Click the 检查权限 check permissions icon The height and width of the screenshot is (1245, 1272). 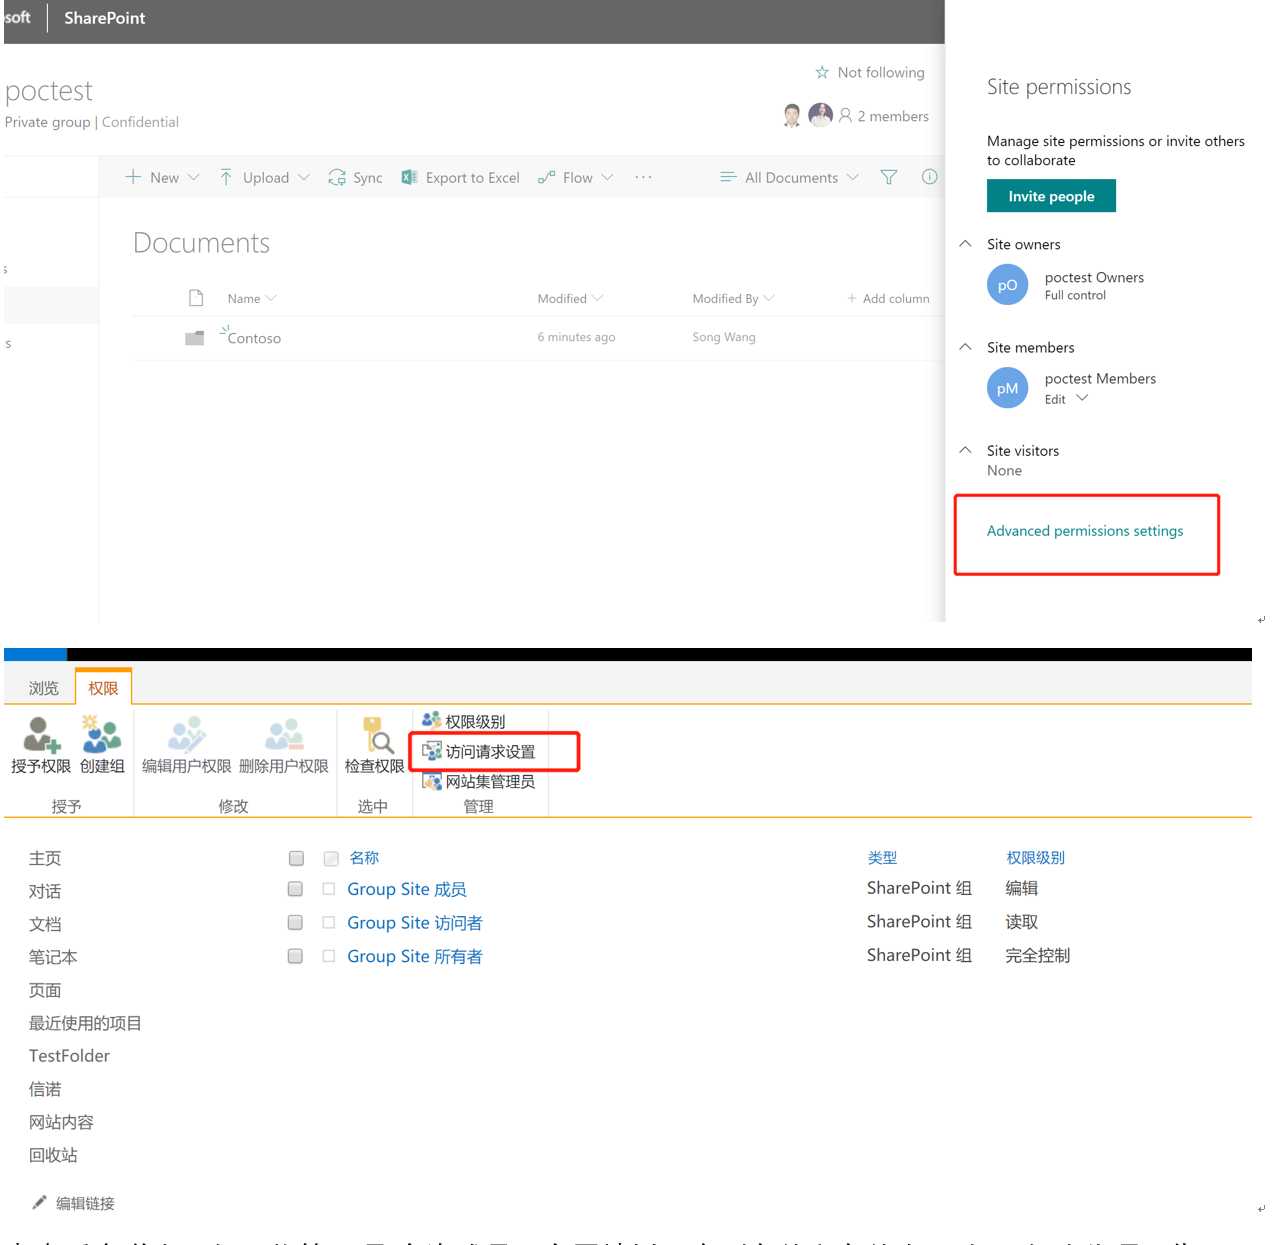(378, 734)
